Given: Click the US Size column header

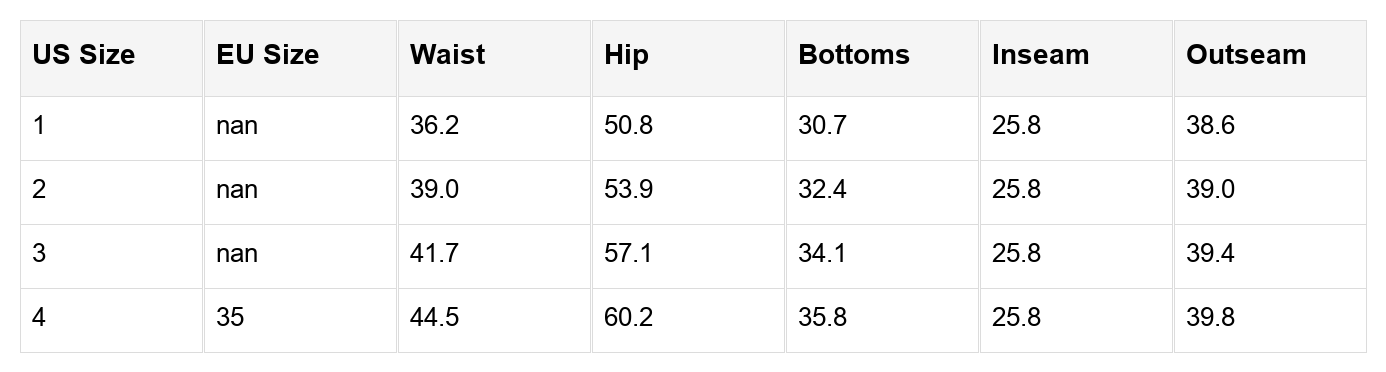Looking at the screenshot, I should pyautogui.click(x=112, y=58).
